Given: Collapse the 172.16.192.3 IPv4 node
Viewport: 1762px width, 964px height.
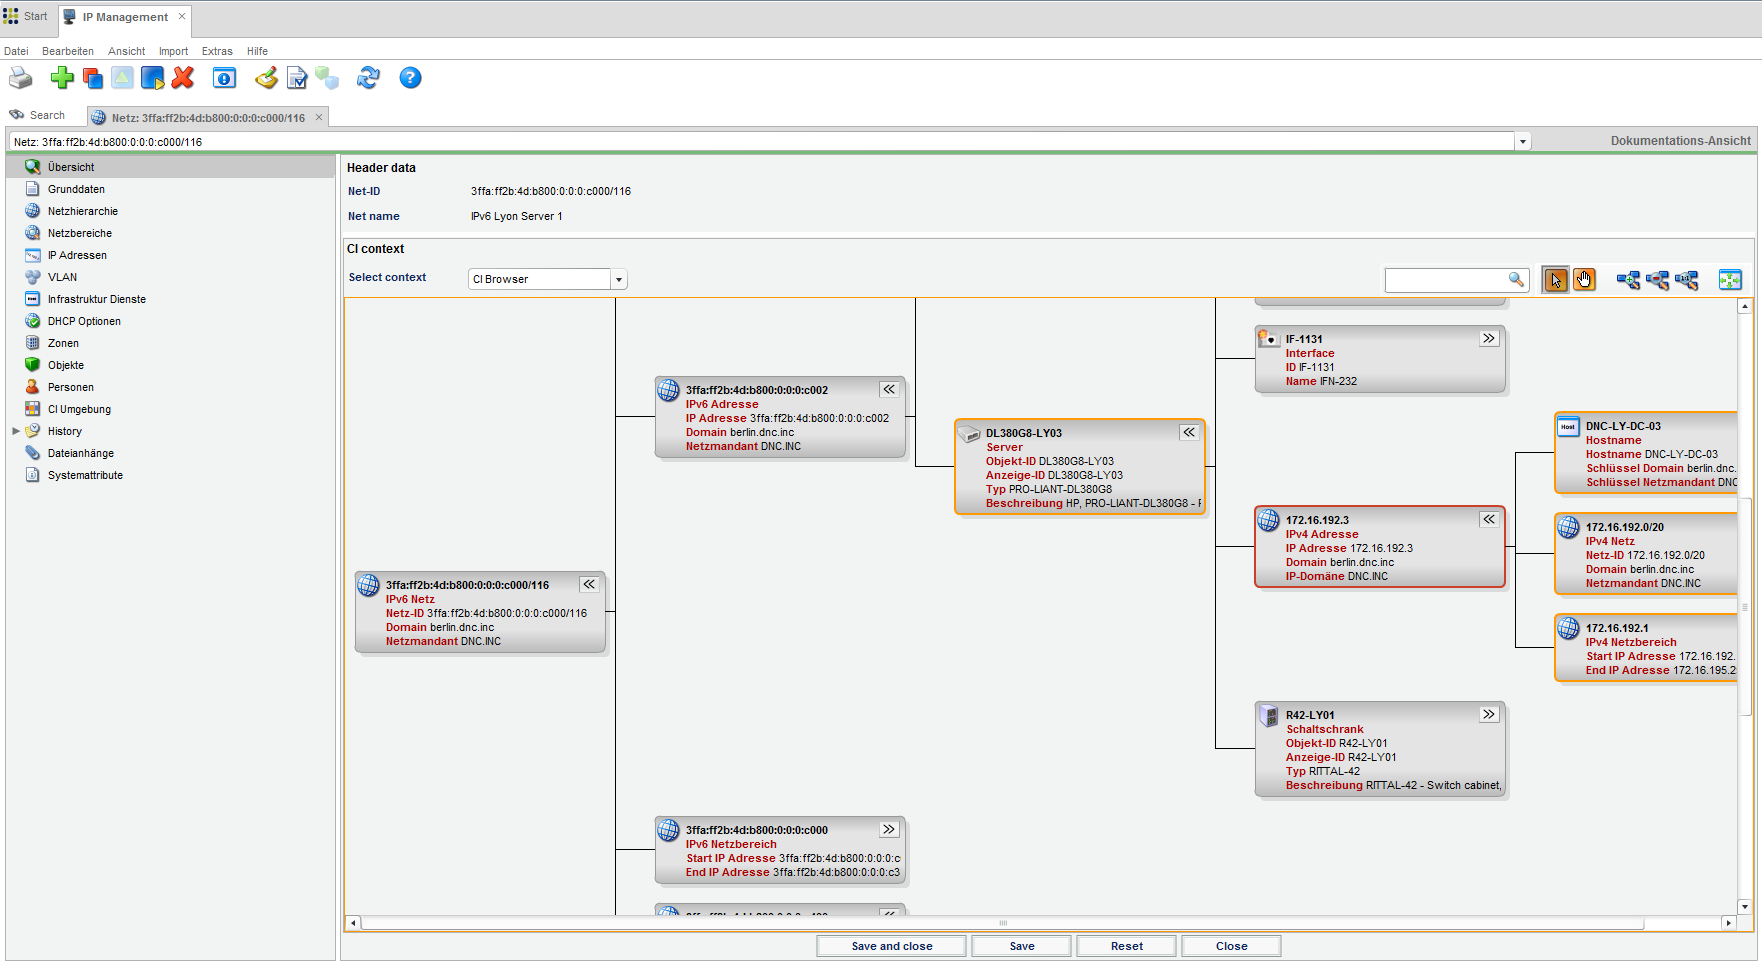Looking at the screenshot, I should click(1489, 519).
